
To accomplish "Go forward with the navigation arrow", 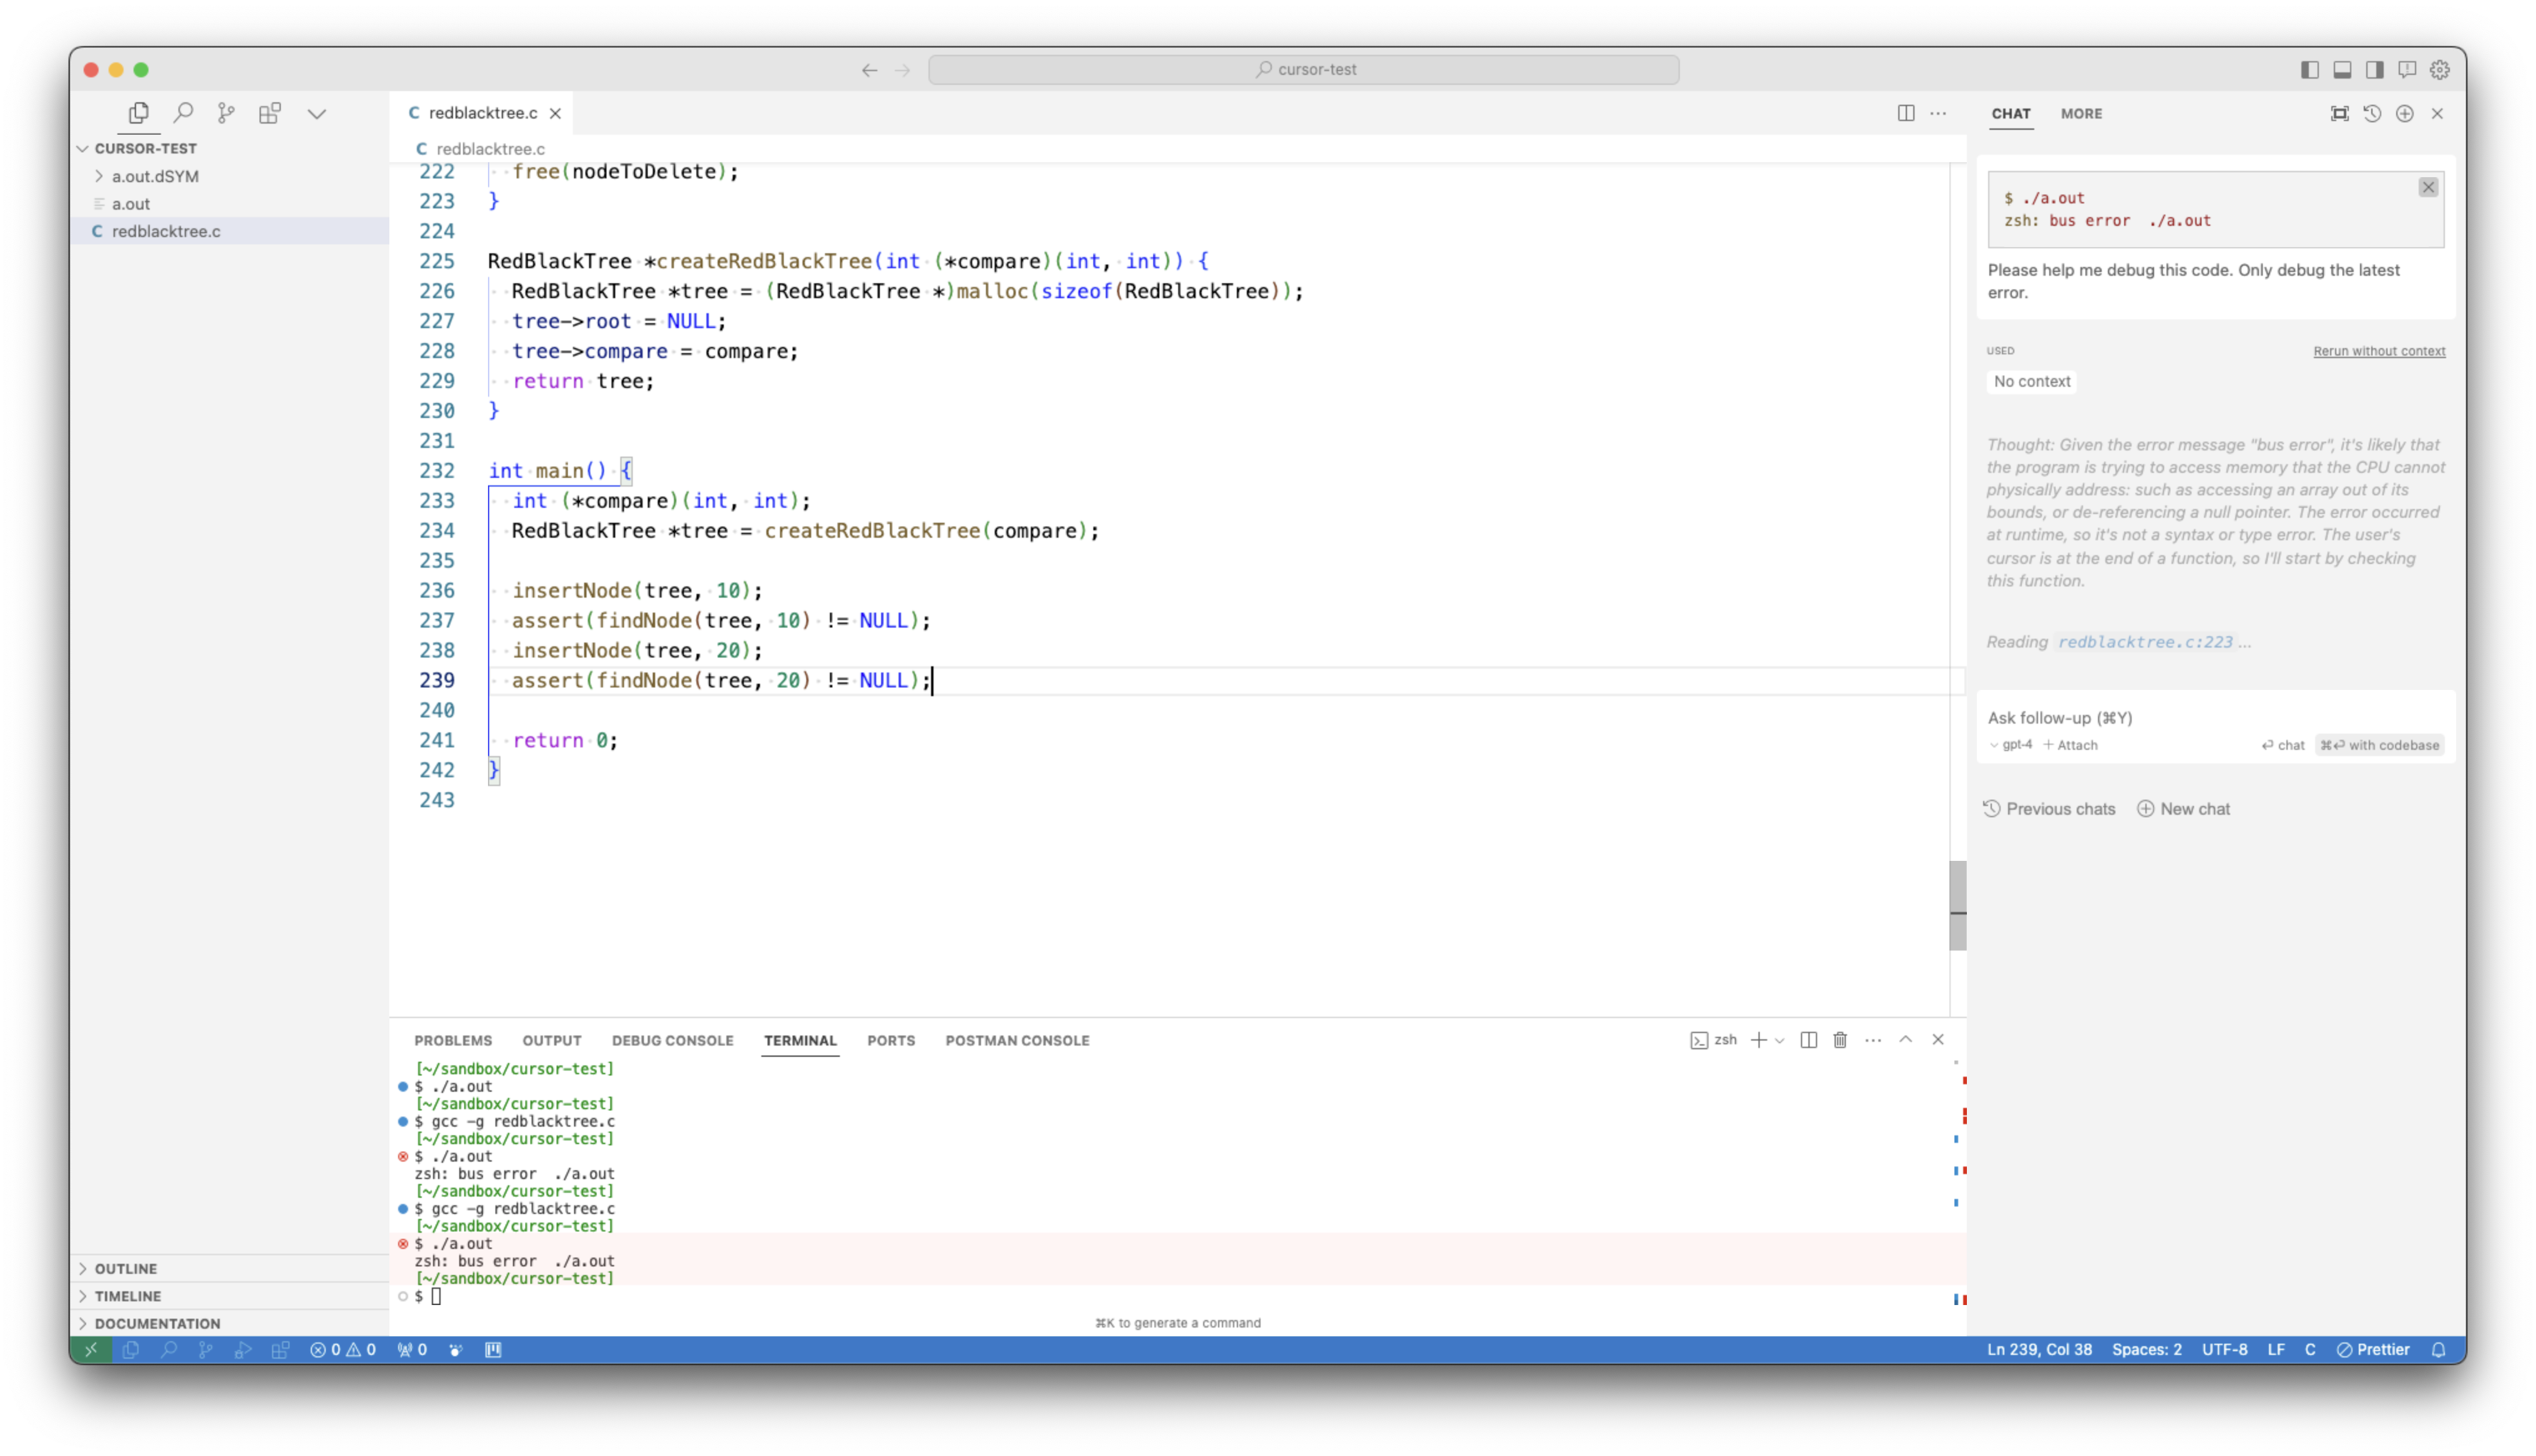I will pos(902,70).
